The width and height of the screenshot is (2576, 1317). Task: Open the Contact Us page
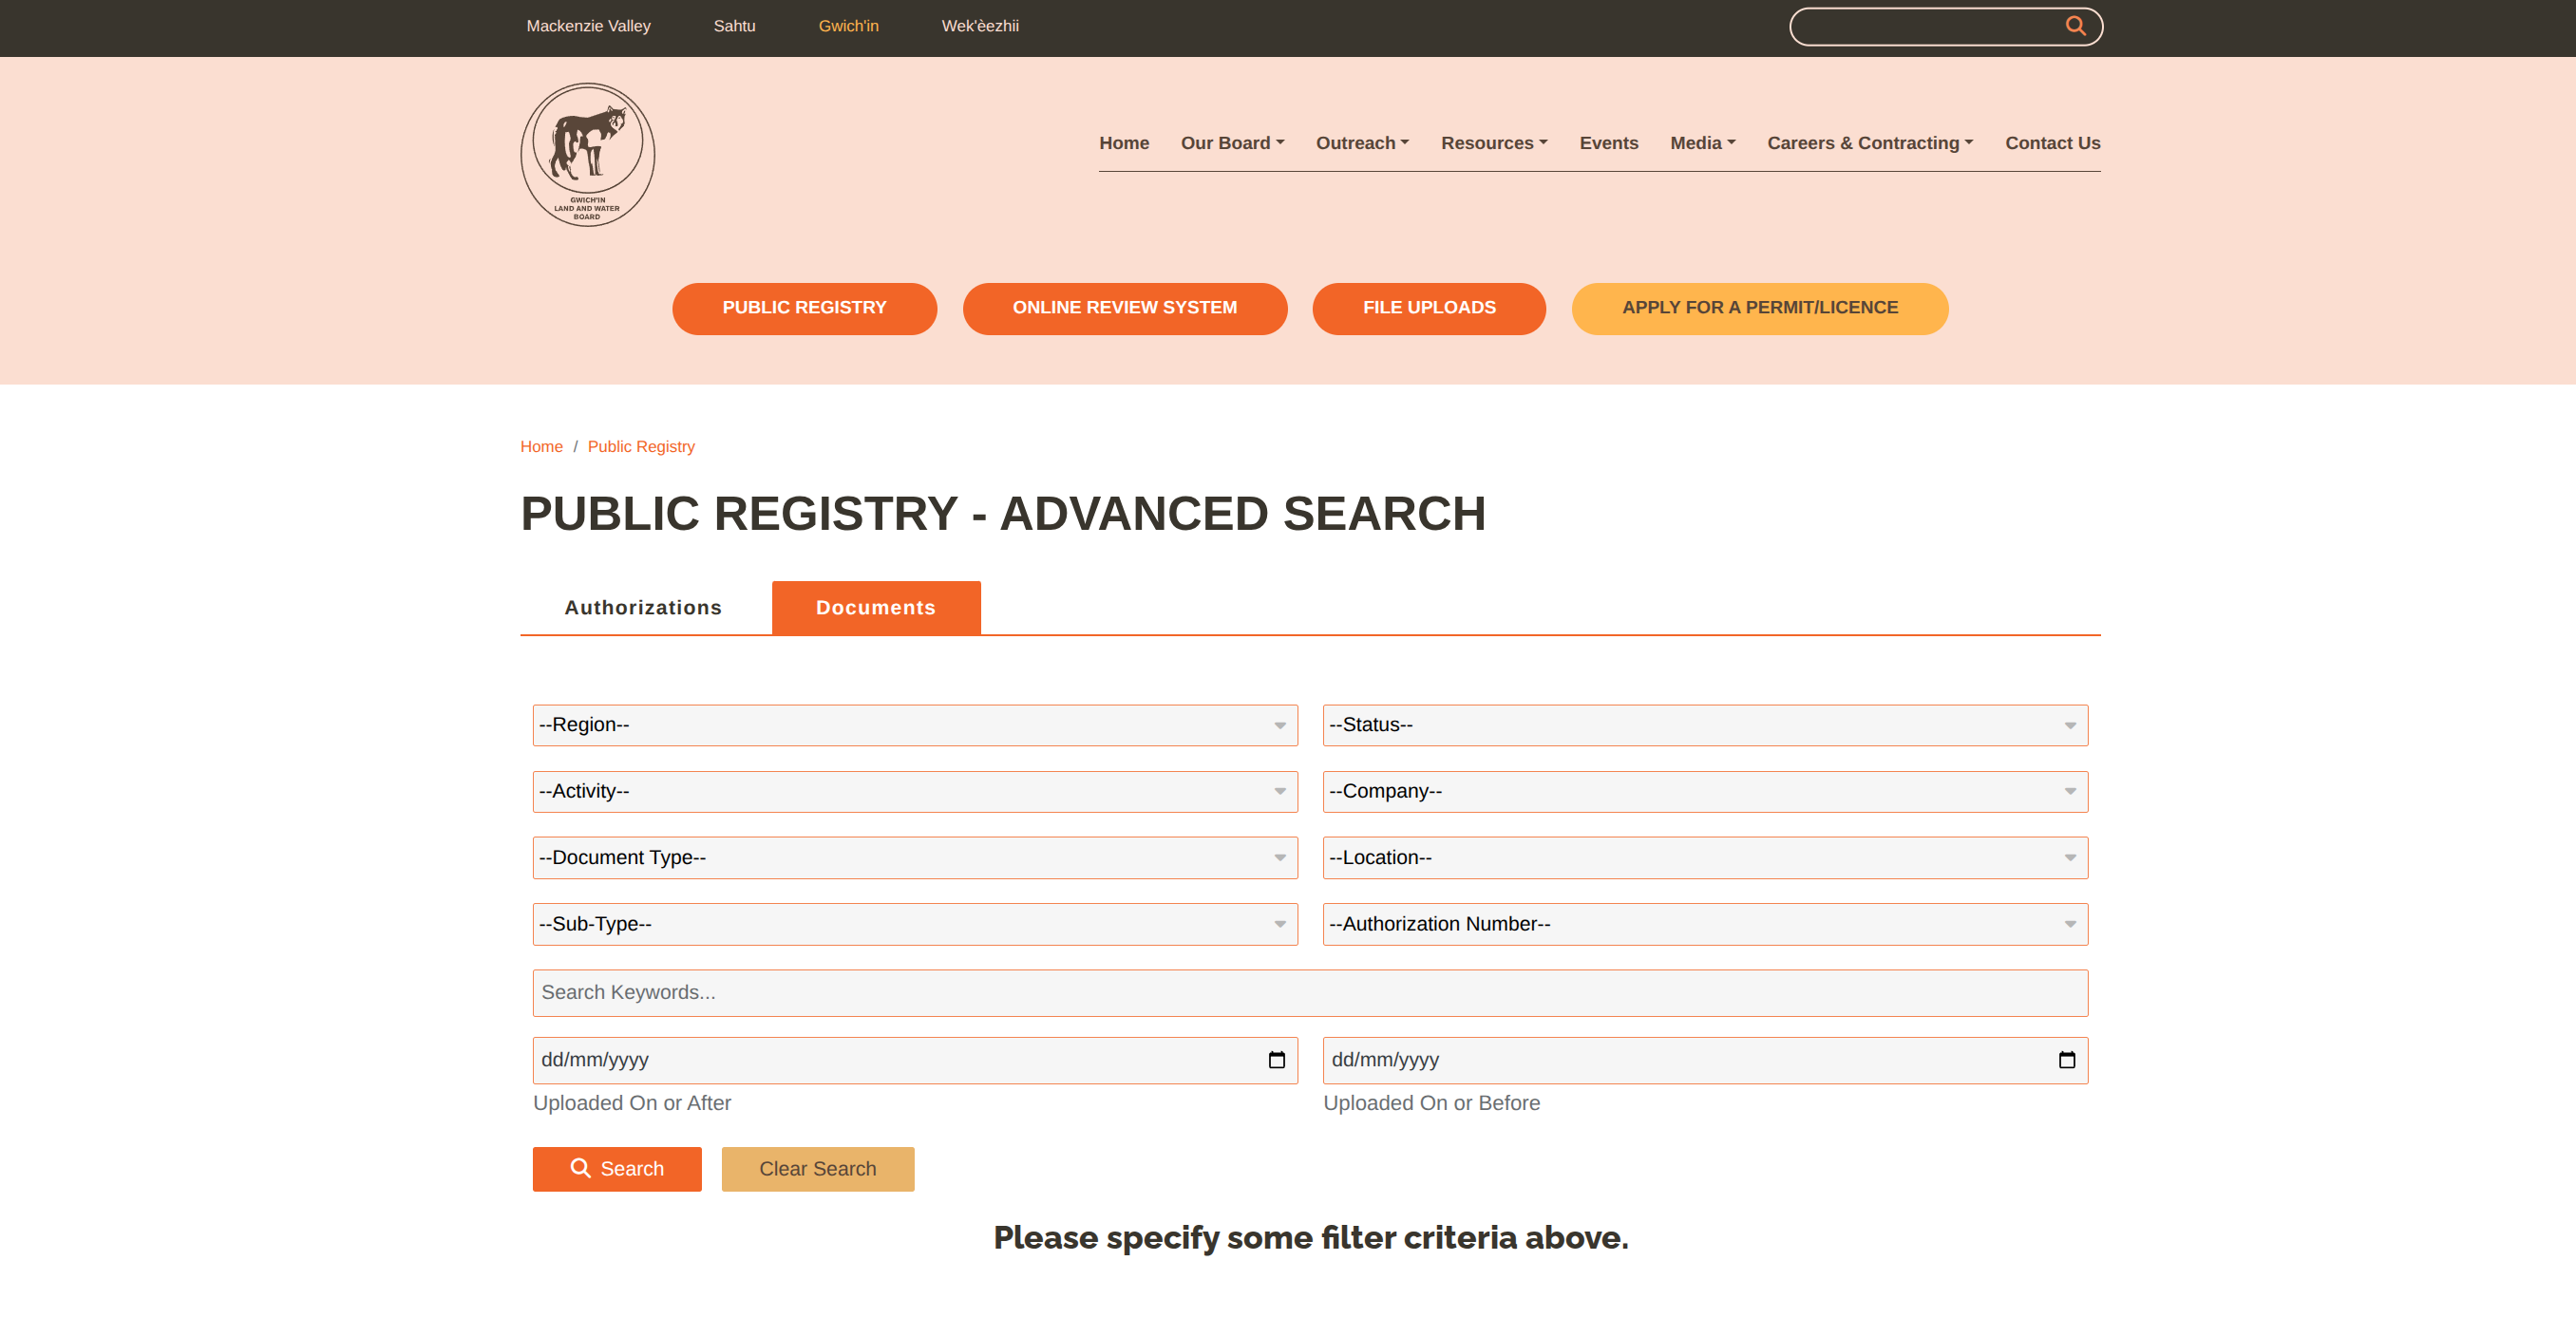tap(2052, 143)
